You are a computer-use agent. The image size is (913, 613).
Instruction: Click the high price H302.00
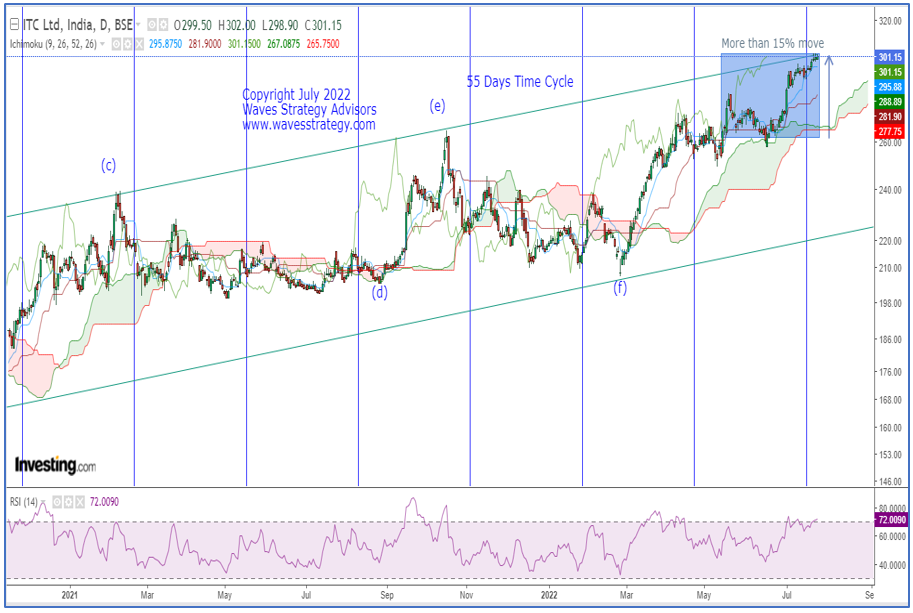(x=236, y=25)
